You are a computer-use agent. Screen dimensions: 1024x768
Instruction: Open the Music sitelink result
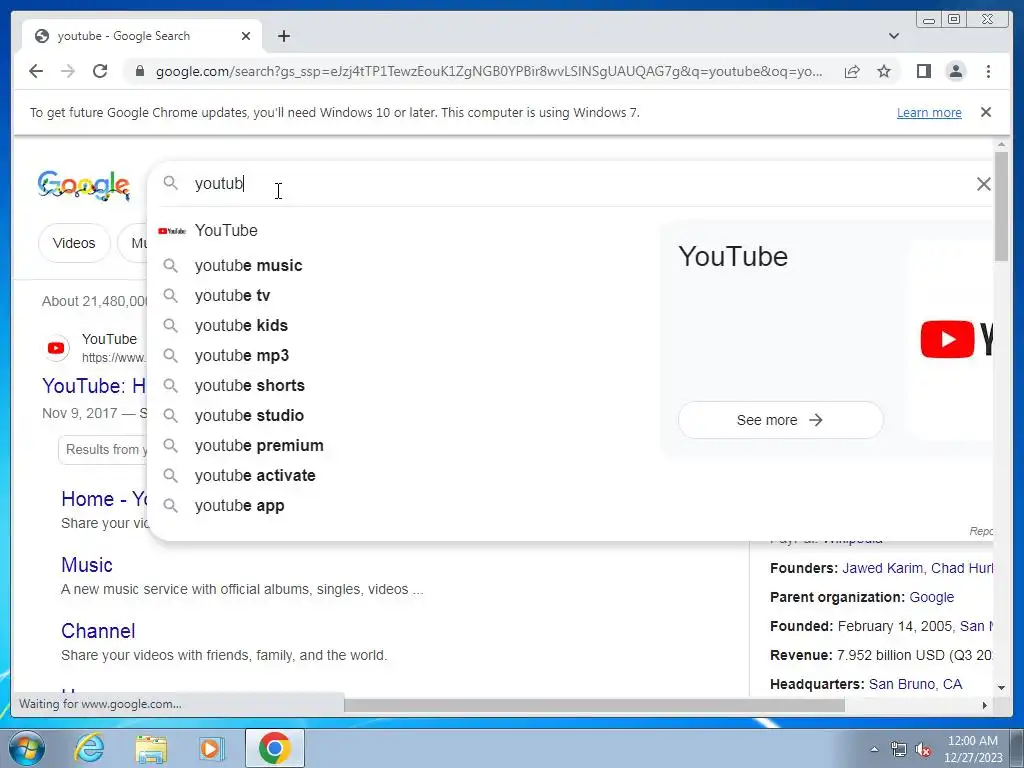pyautogui.click(x=87, y=565)
